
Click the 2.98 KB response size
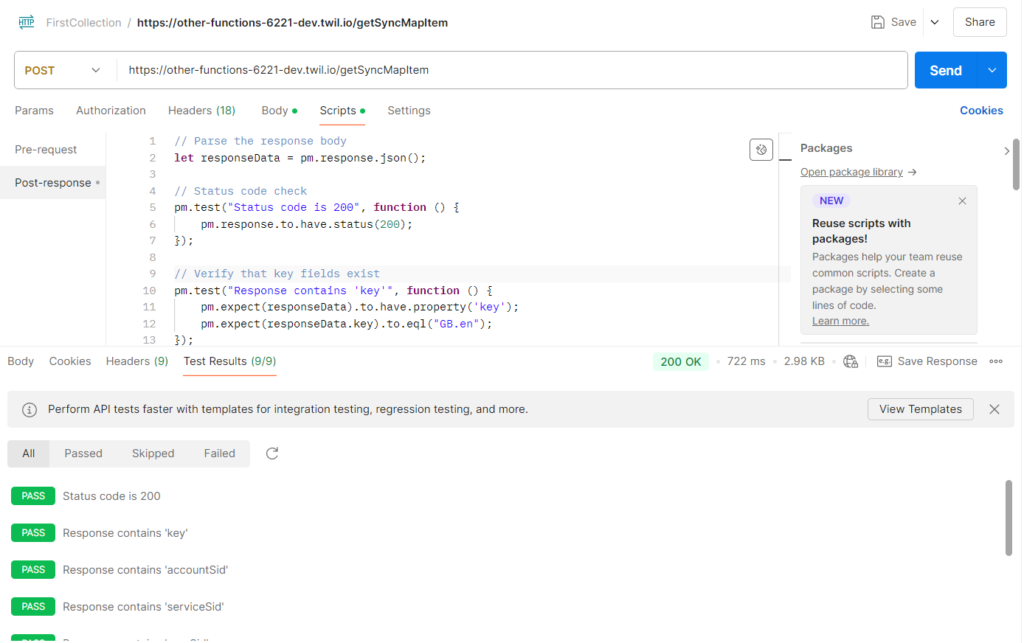pyautogui.click(x=804, y=362)
